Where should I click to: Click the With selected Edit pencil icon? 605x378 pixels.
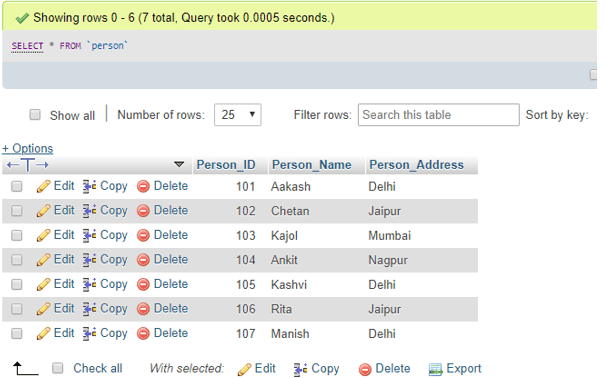[244, 370]
